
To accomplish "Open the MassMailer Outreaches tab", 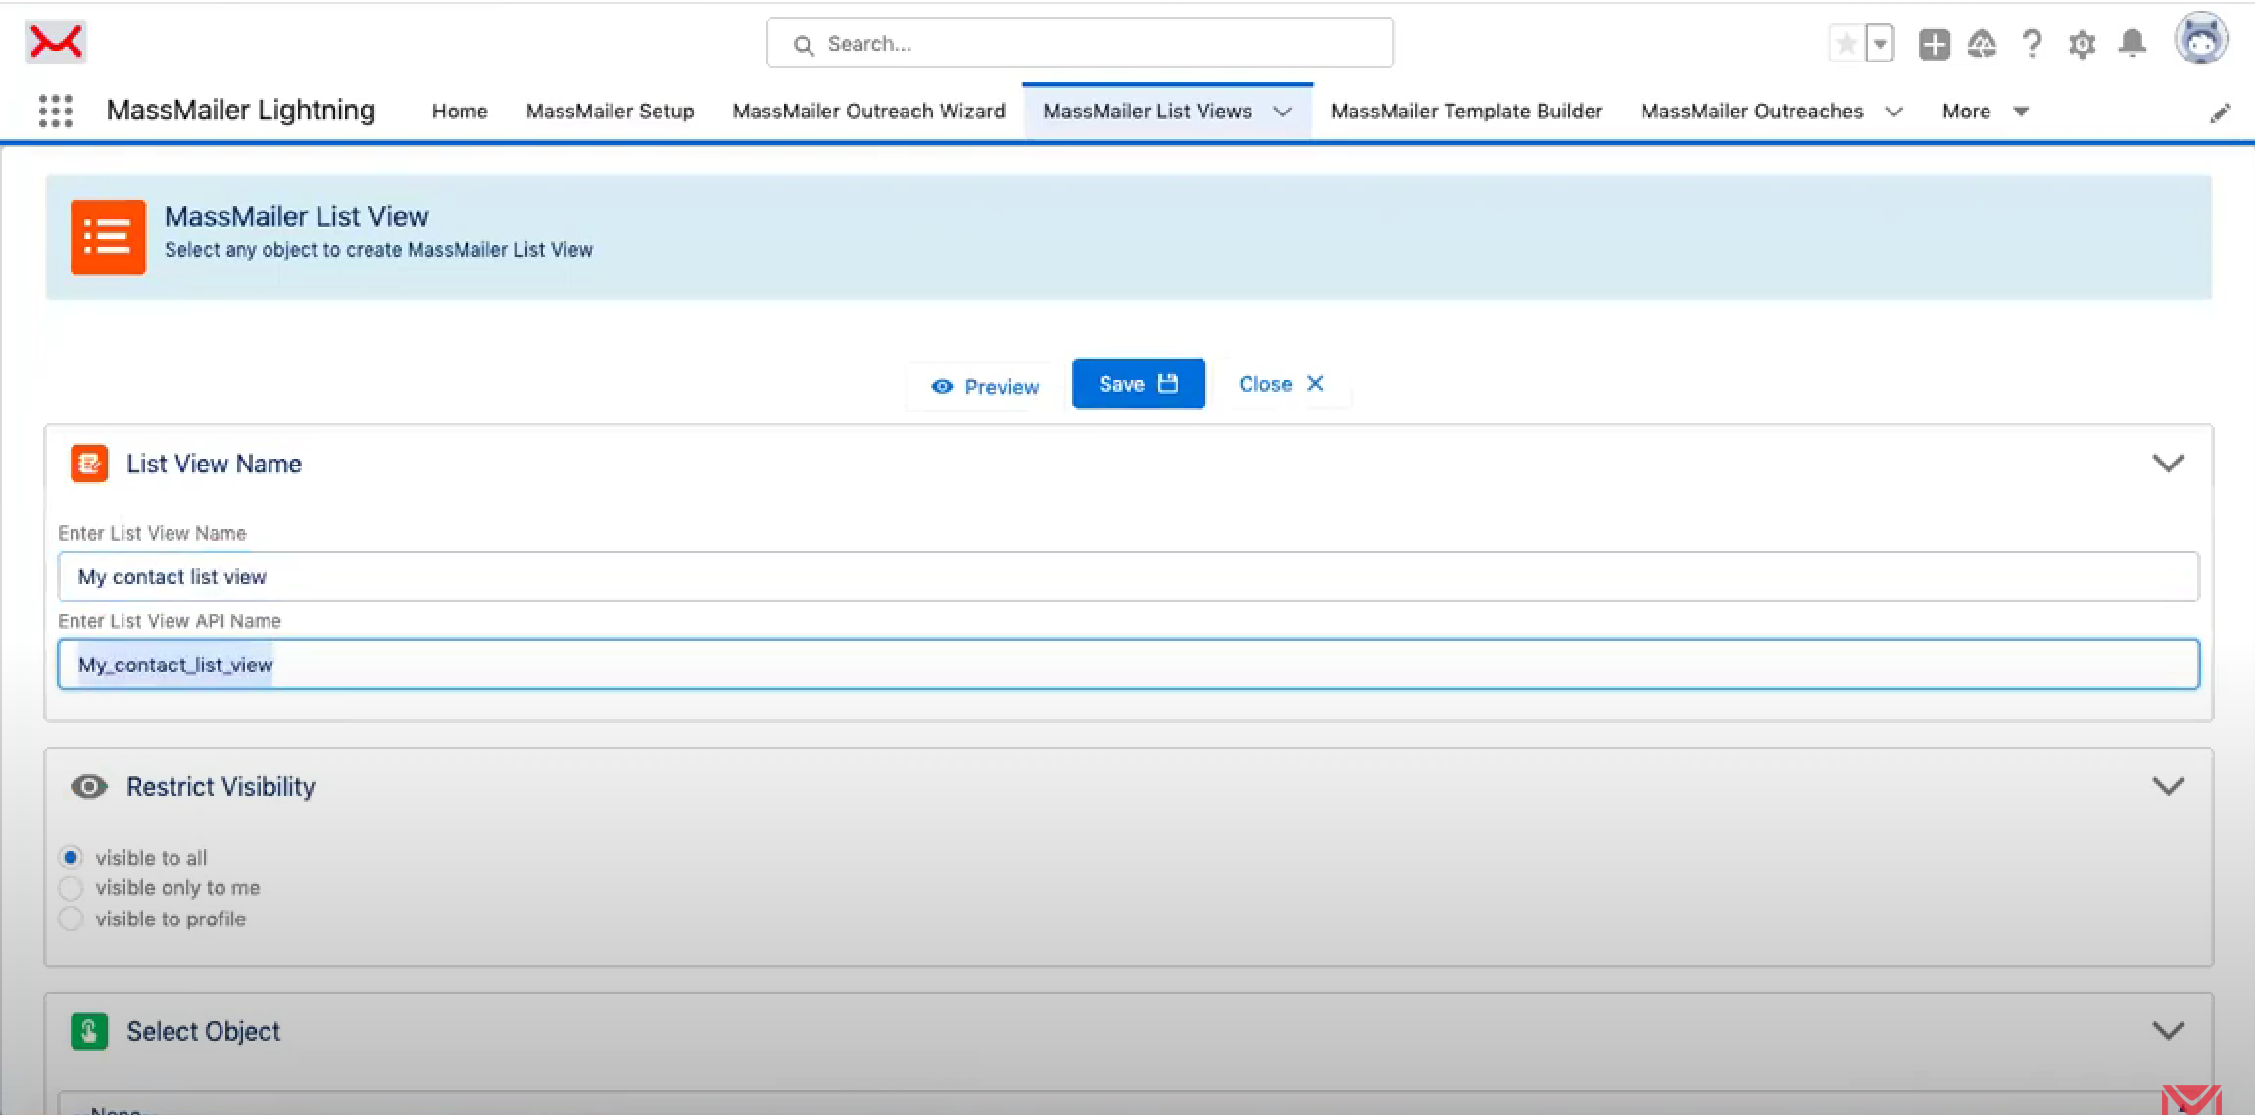I will tap(1752, 111).
